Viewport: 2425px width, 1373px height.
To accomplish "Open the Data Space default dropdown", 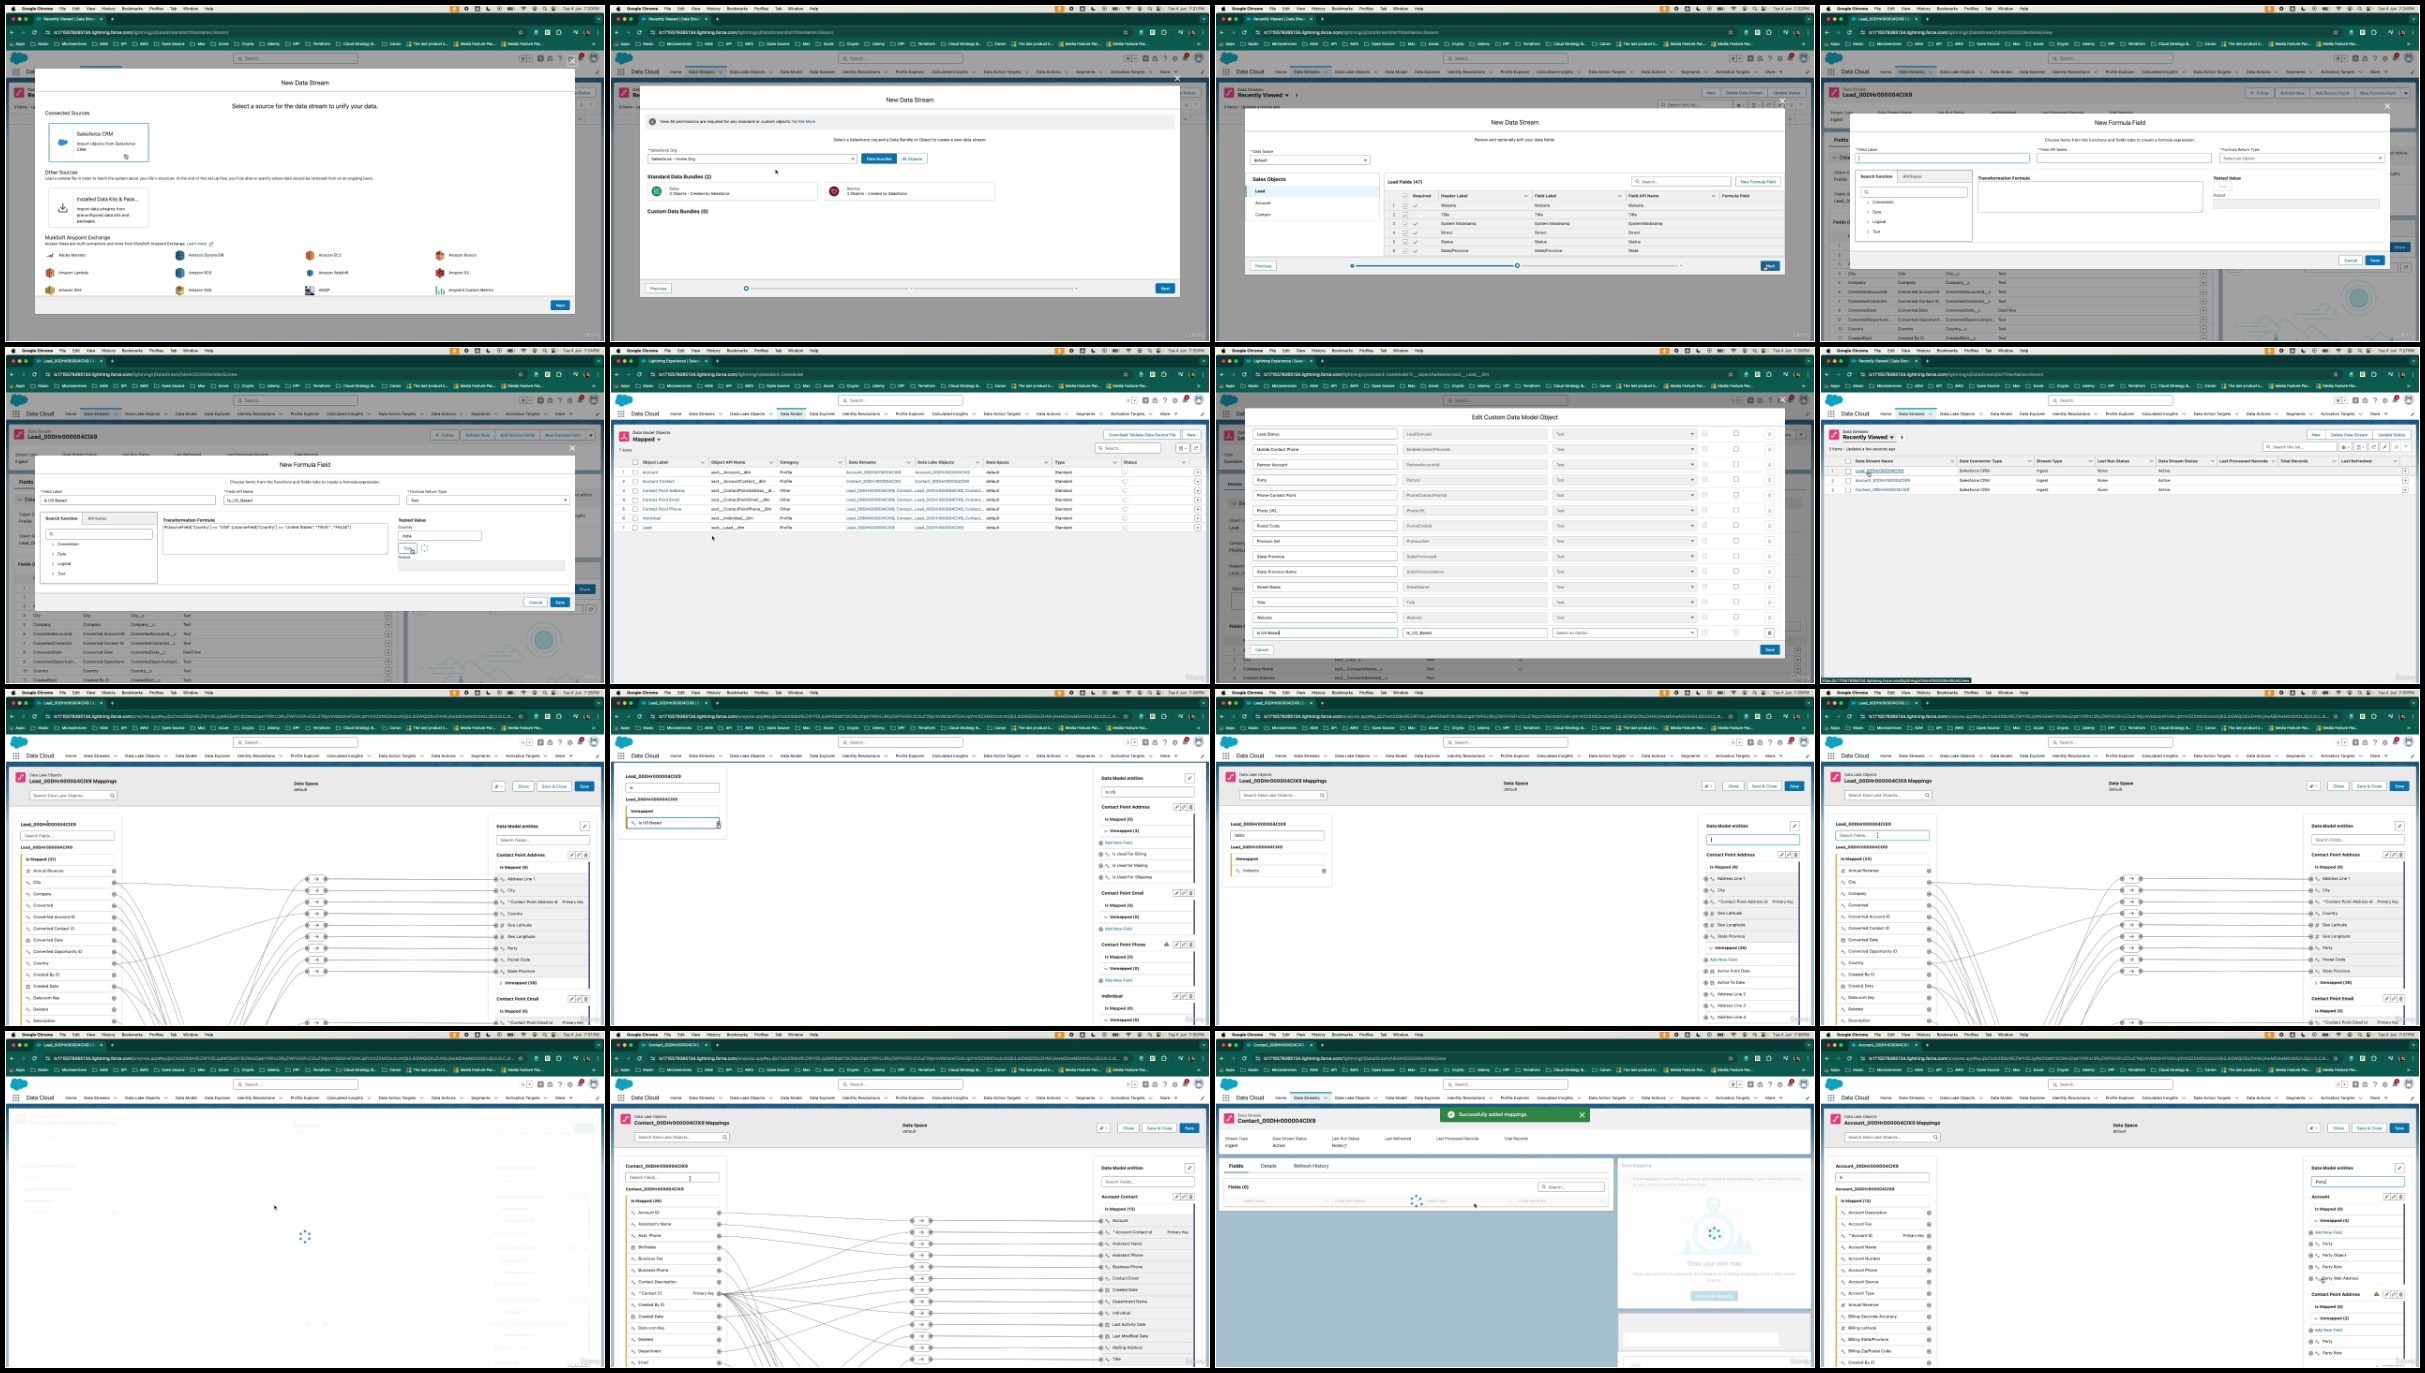I will tap(1309, 160).
